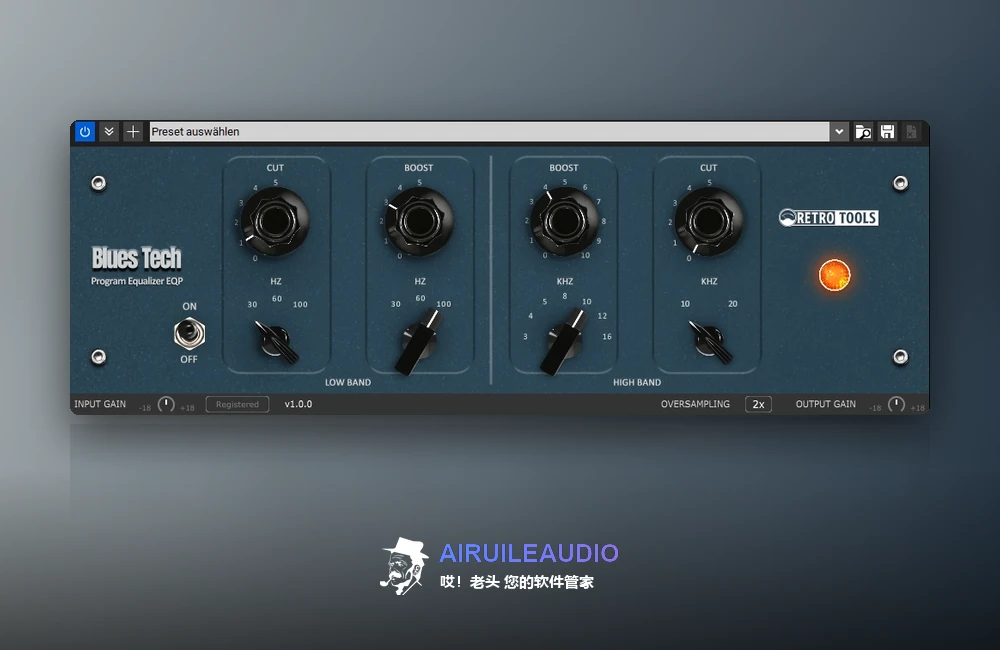The height and width of the screenshot is (650, 1000).
Task: Open the 2x oversampling selector
Action: click(758, 404)
